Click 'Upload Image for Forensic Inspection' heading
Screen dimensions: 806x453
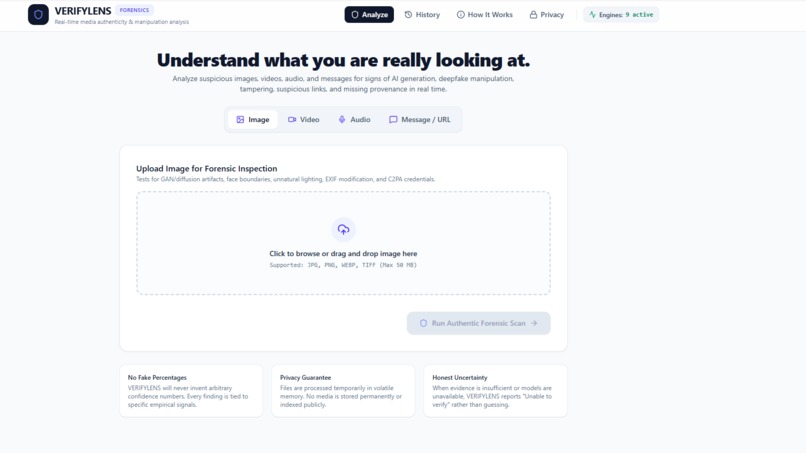point(207,168)
